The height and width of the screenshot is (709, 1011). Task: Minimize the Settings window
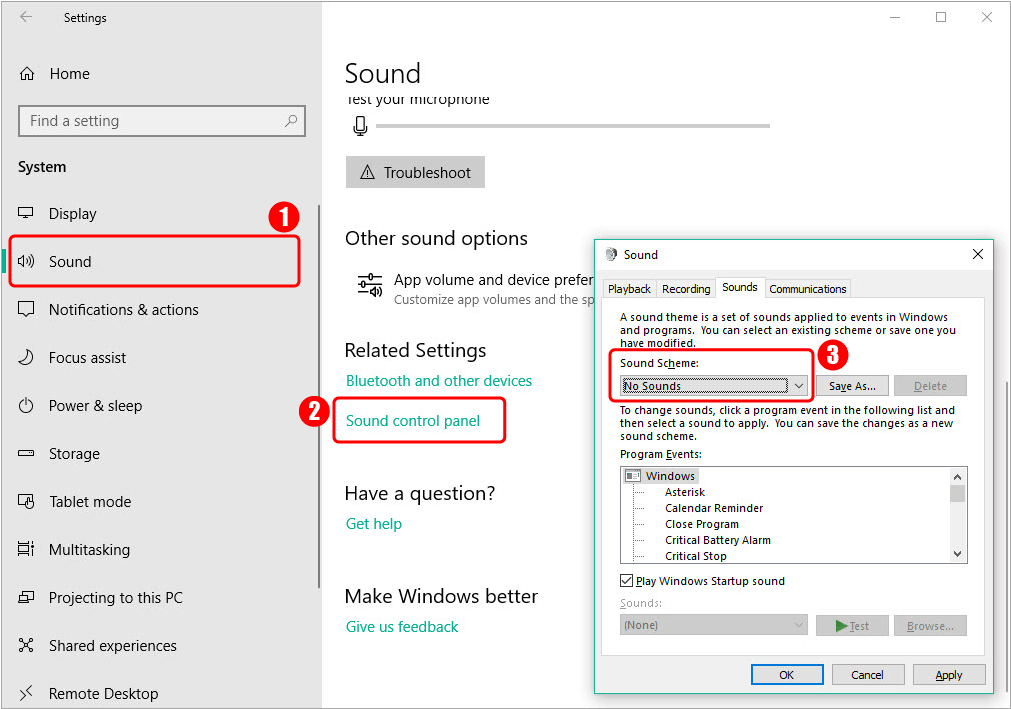tap(894, 17)
